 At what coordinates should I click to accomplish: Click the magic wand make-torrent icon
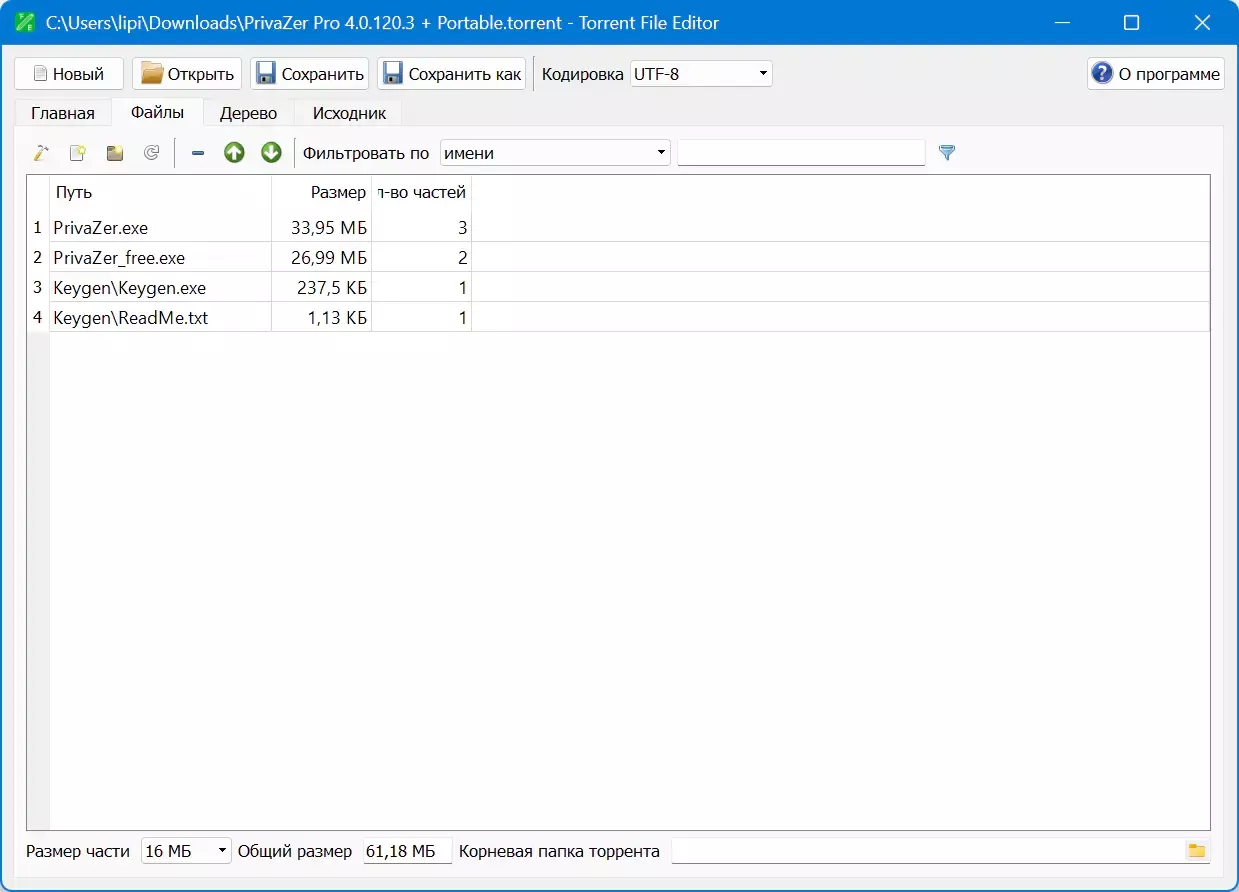(x=41, y=153)
